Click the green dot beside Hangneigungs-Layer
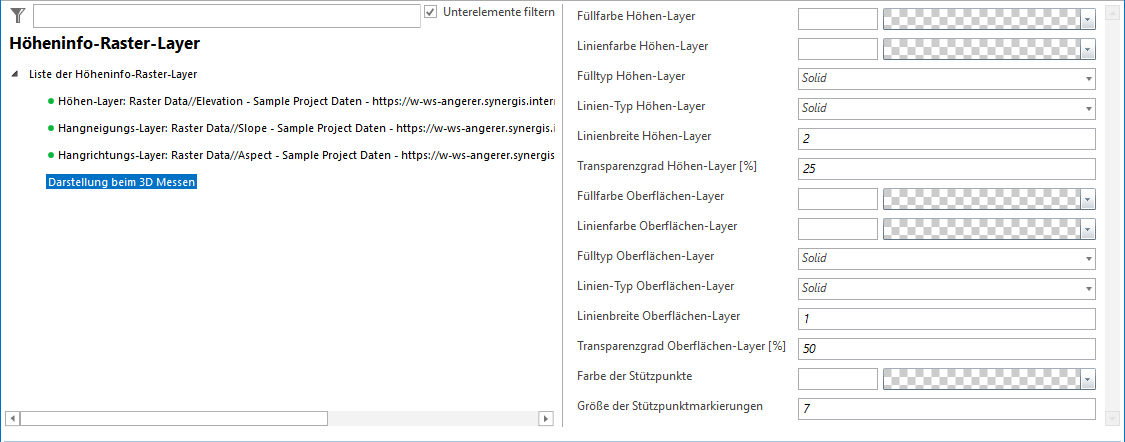The width and height of the screenshot is (1125, 442). [x=51, y=128]
